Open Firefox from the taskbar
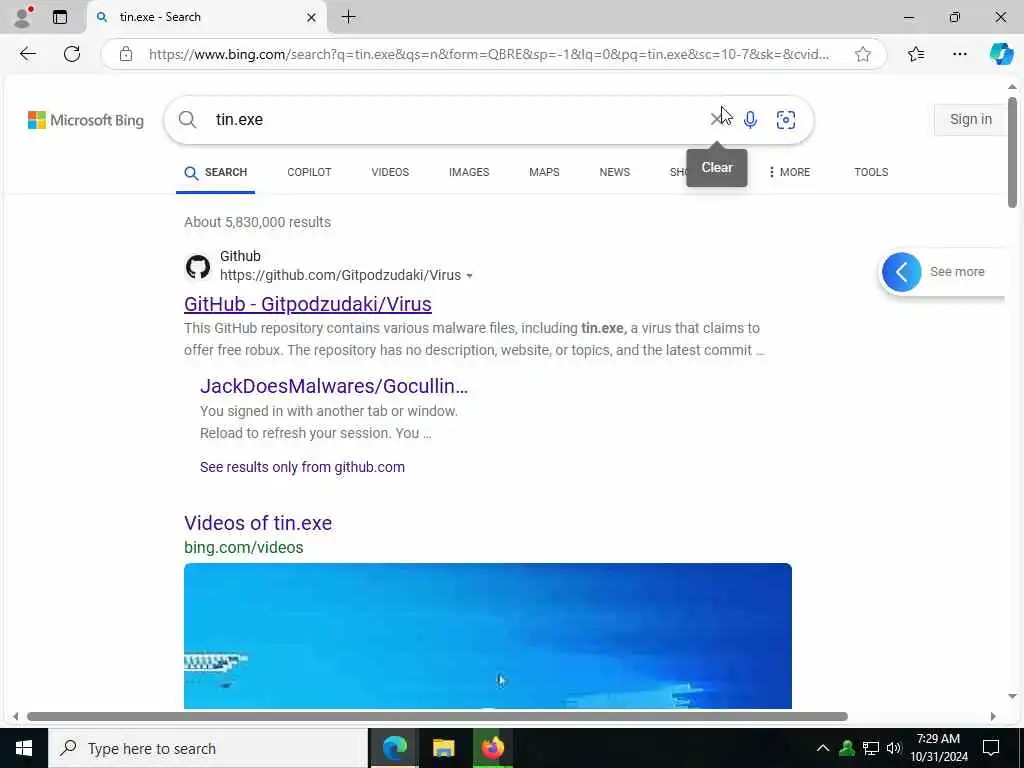 click(492, 748)
